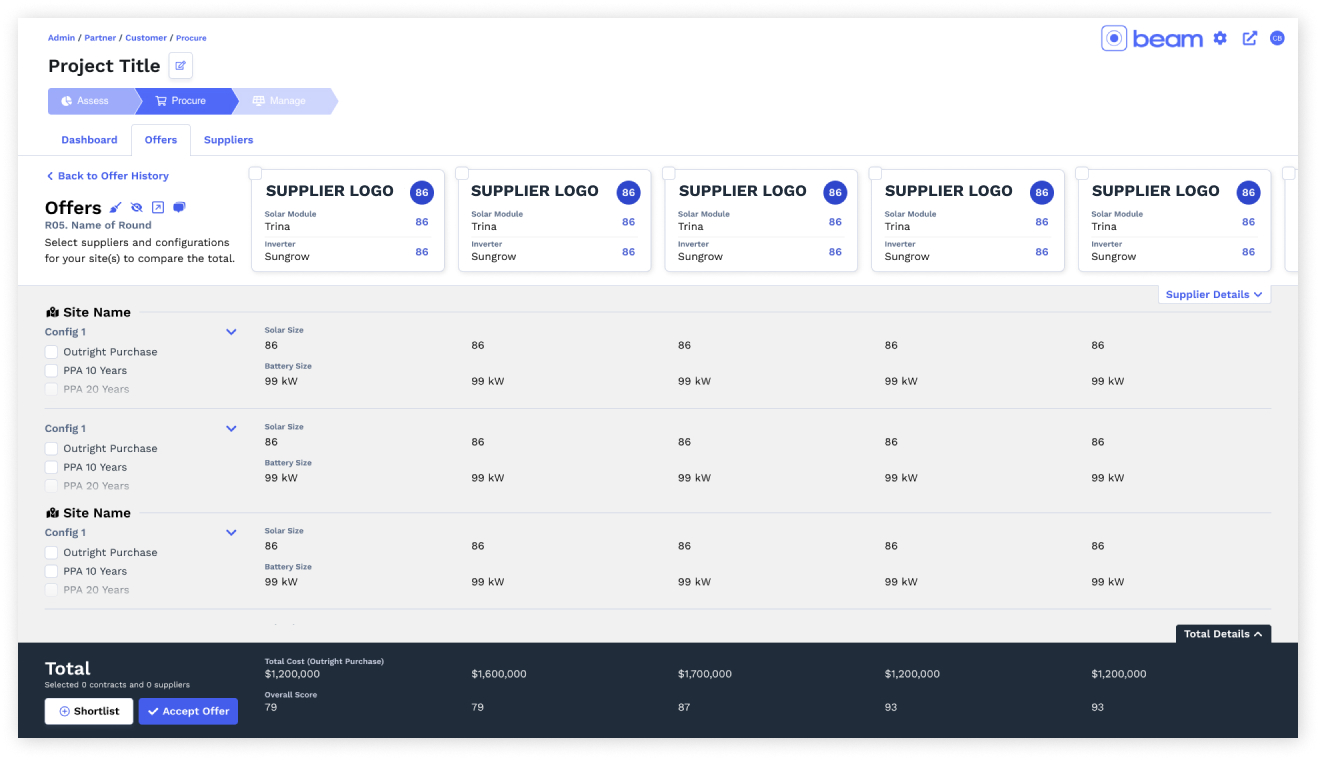Screen dimensions: 1320x760
Task: Check PPA 10 Years under the bottom Config 1
Action: 51,571
